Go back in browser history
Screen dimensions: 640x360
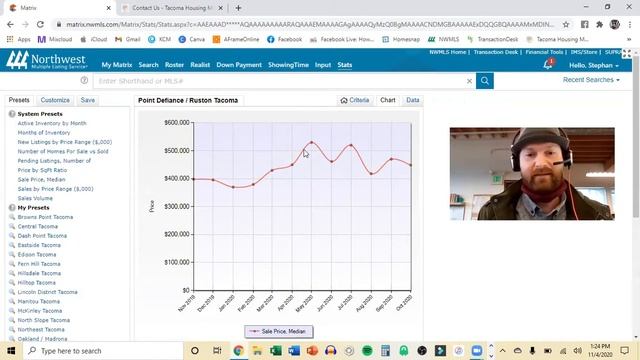[10, 24]
